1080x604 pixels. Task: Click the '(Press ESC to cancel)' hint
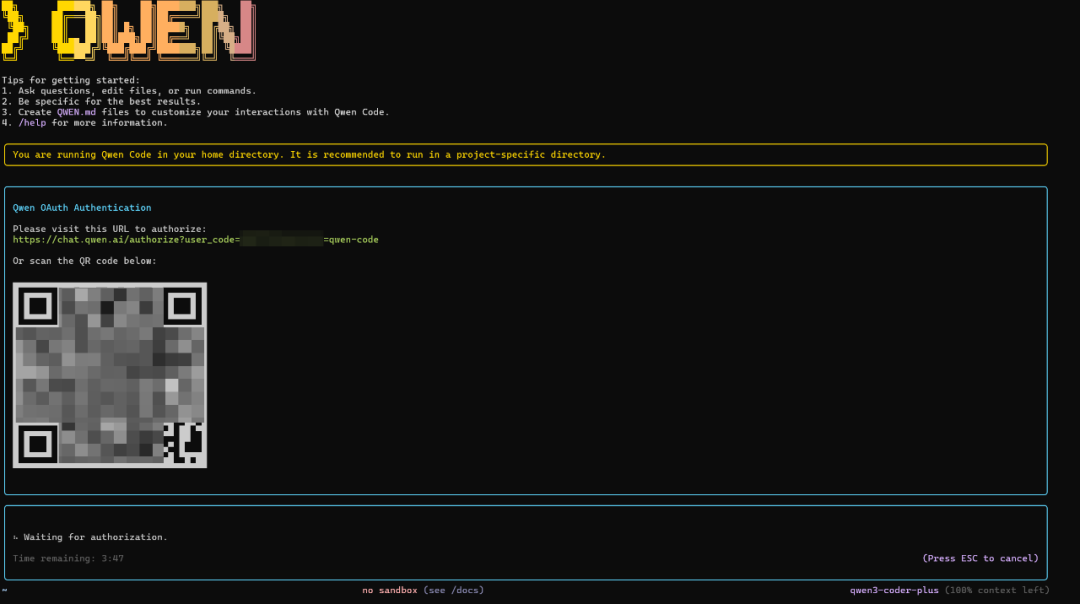point(980,559)
